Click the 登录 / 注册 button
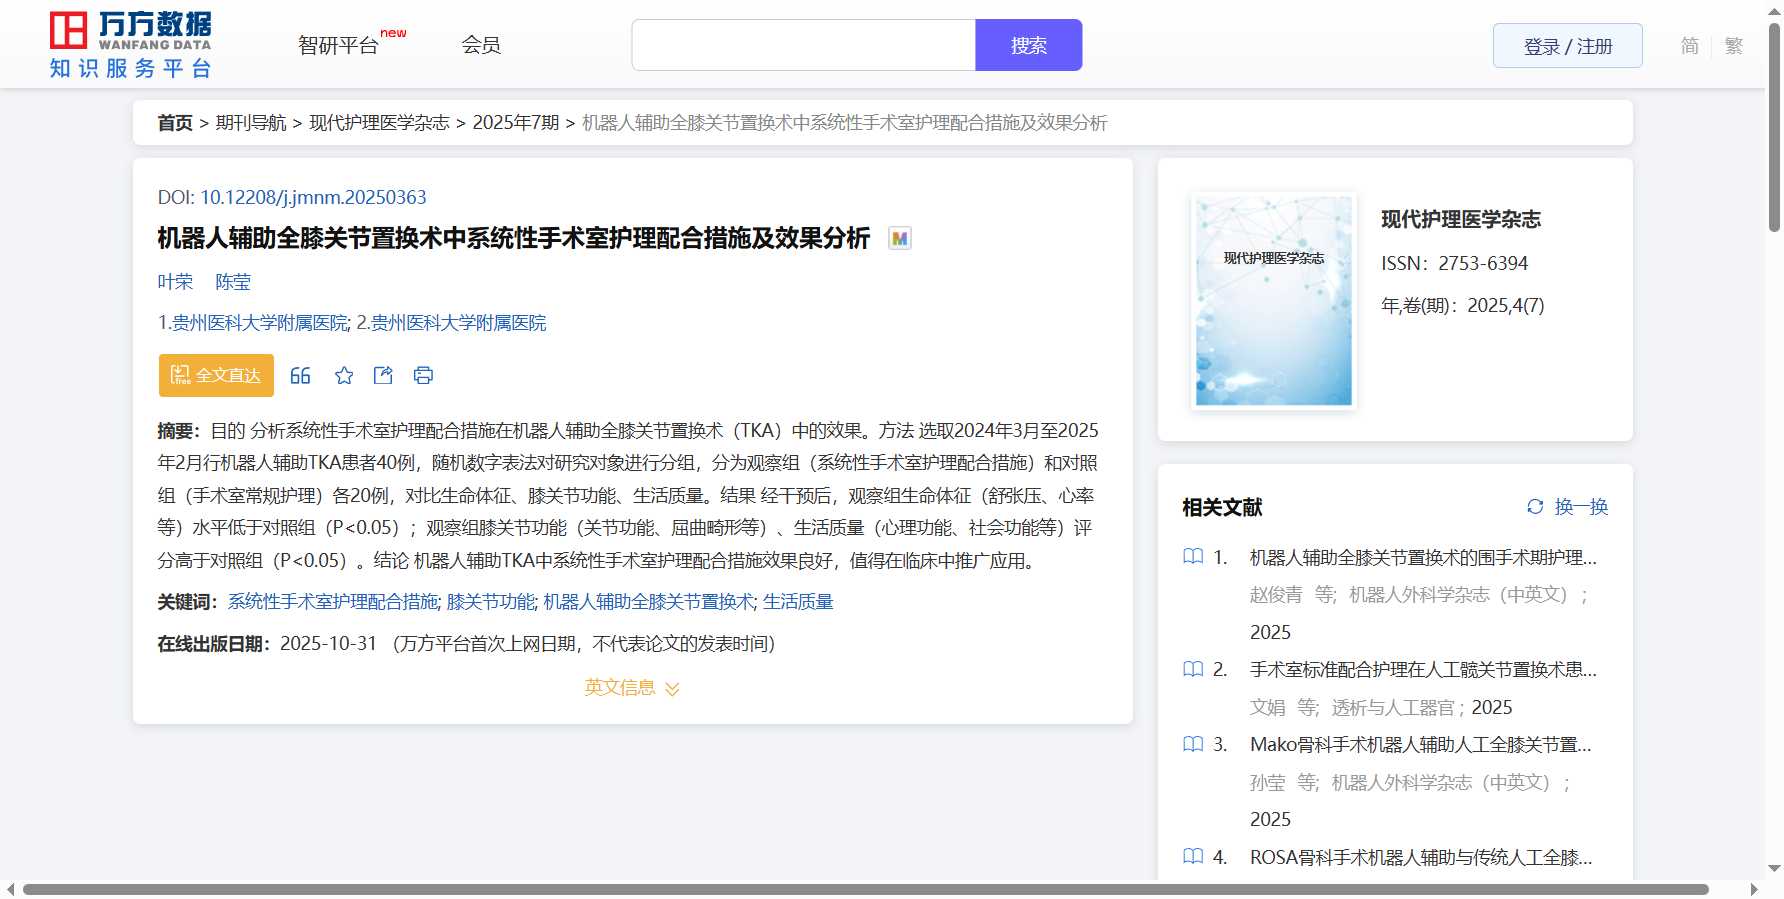This screenshot has height=899, width=1784. pyautogui.click(x=1567, y=46)
